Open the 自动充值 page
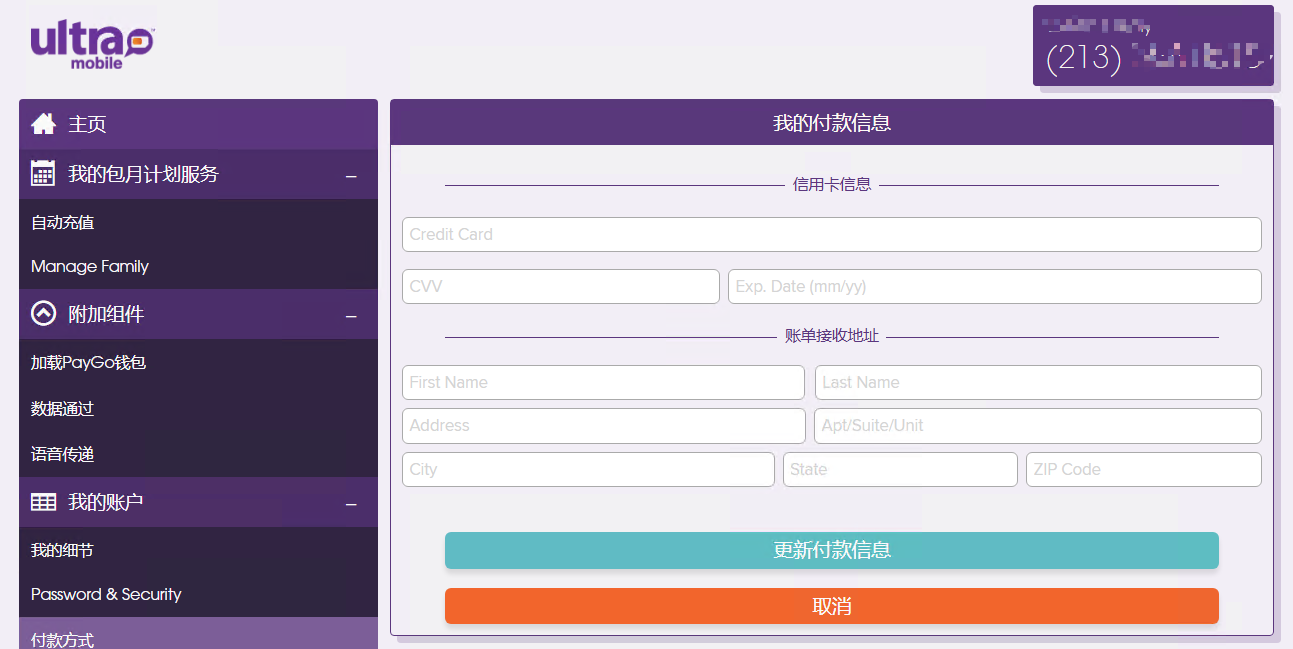The width and height of the screenshot is (1293, 649). (63, 222)
